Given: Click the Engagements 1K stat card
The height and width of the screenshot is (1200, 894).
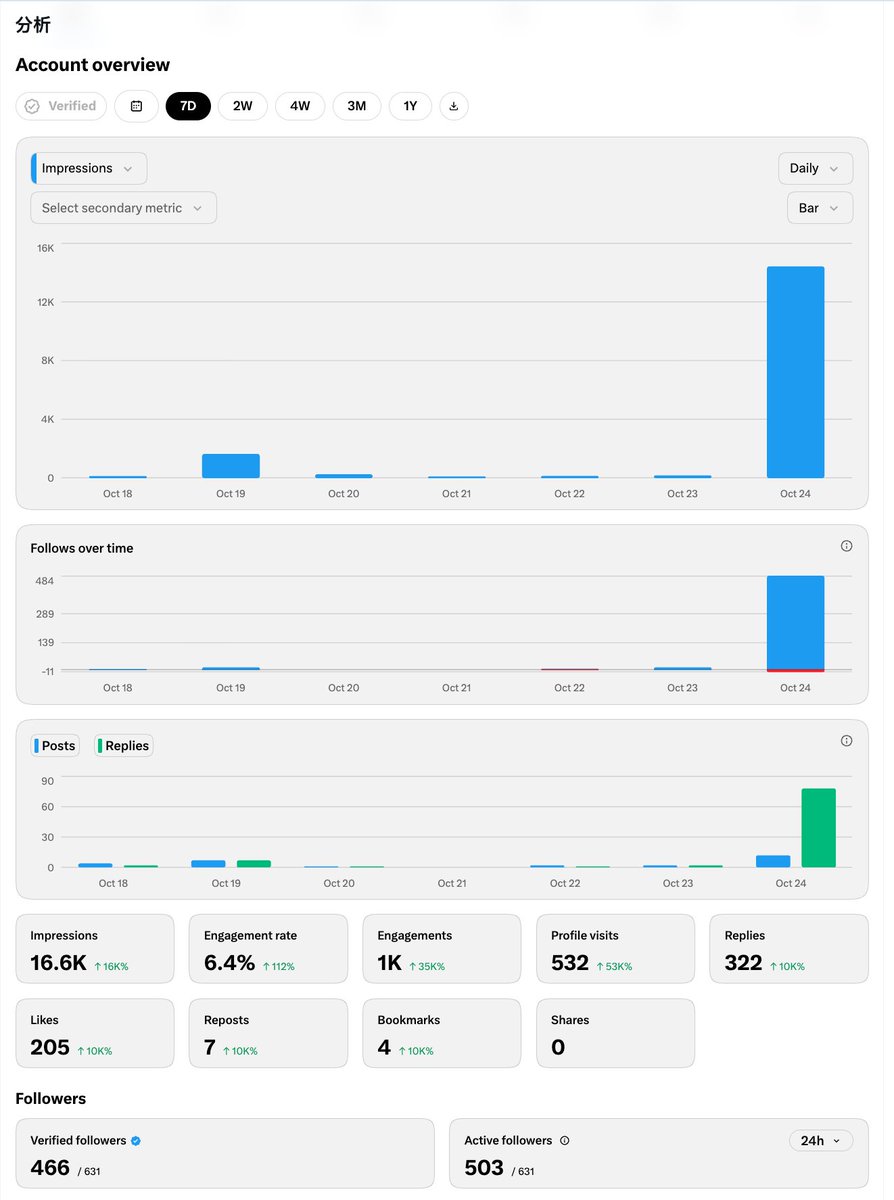Looking at the screenshot, I should click(x=442, y=949).
